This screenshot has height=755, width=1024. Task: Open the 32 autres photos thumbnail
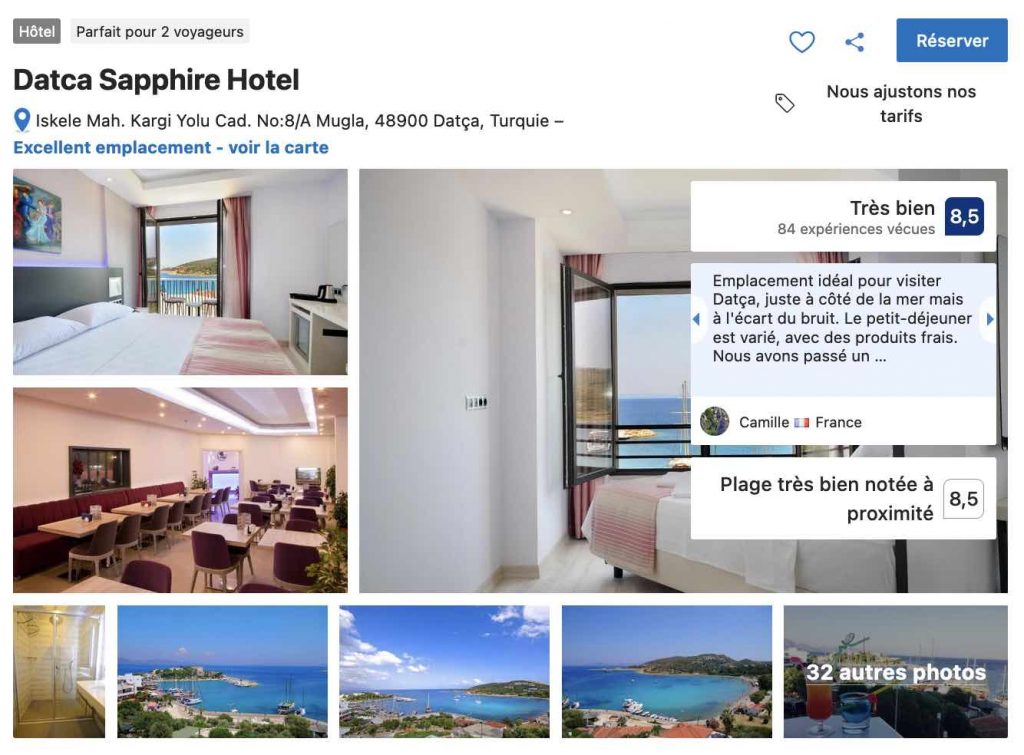pyautogui.click(x=895, y=671)
